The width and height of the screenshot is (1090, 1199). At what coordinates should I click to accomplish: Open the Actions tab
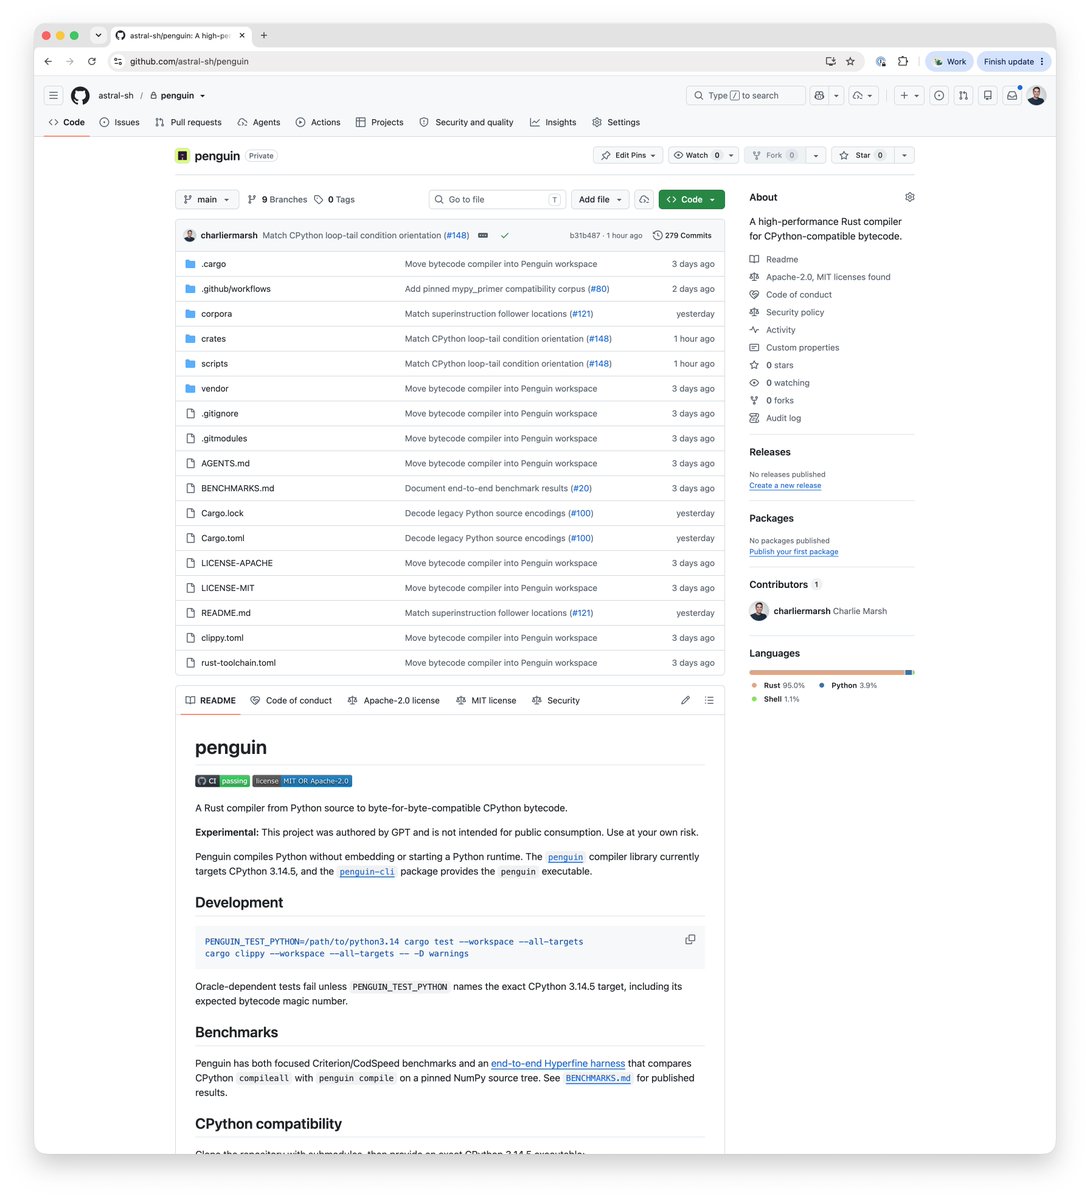click(x=318, y=122)
